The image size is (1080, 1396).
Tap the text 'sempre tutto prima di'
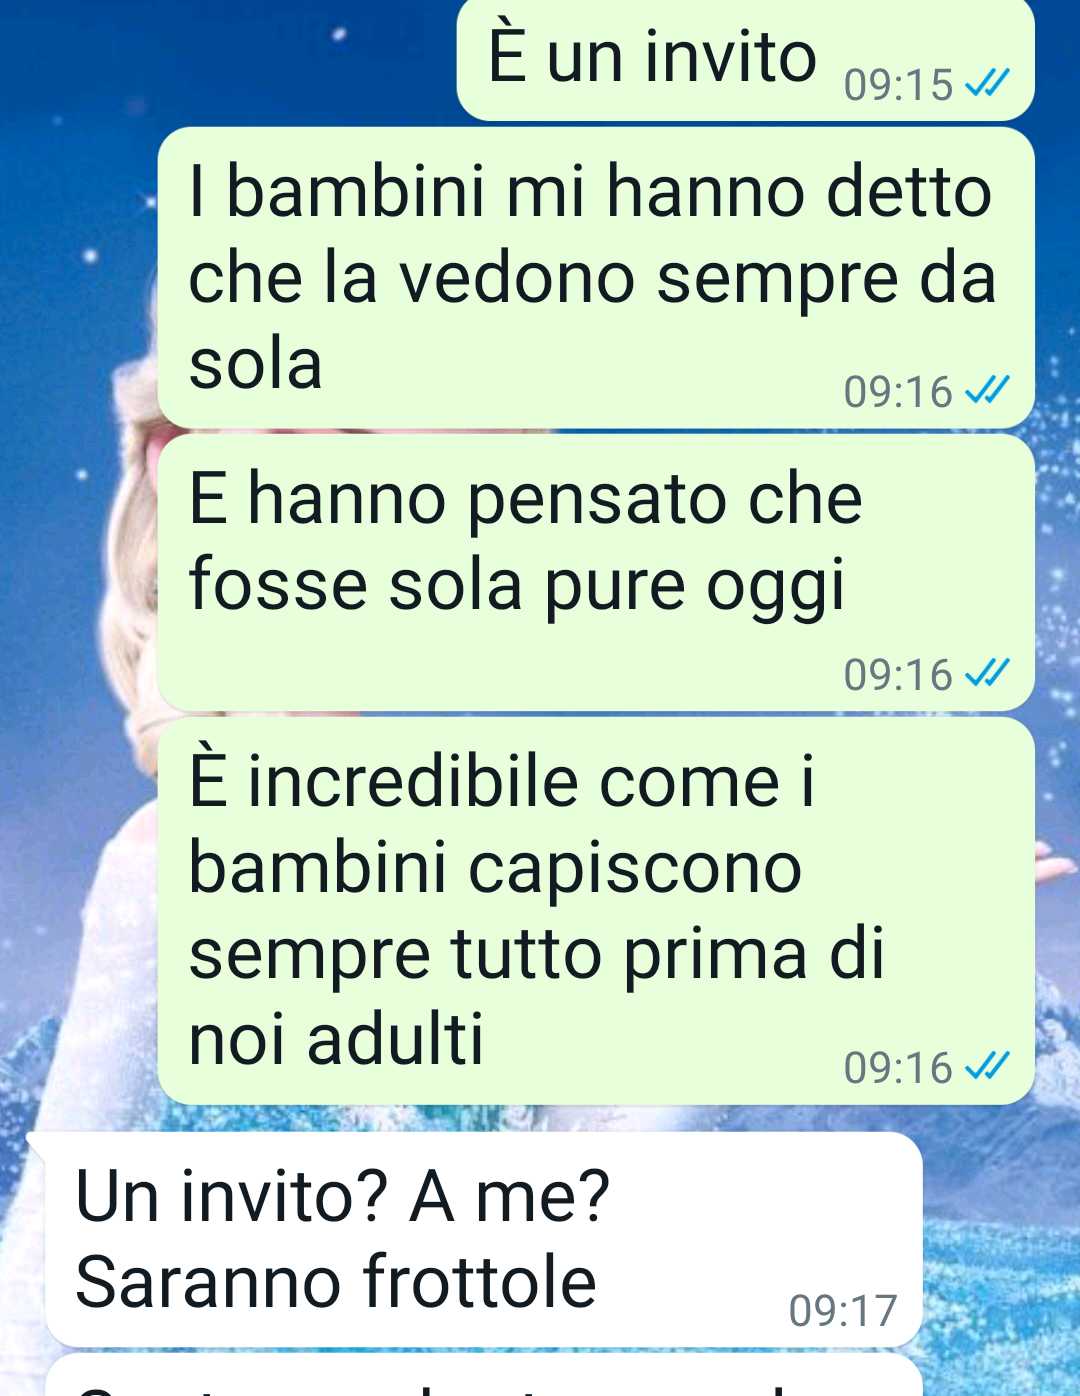click(537, 954)
